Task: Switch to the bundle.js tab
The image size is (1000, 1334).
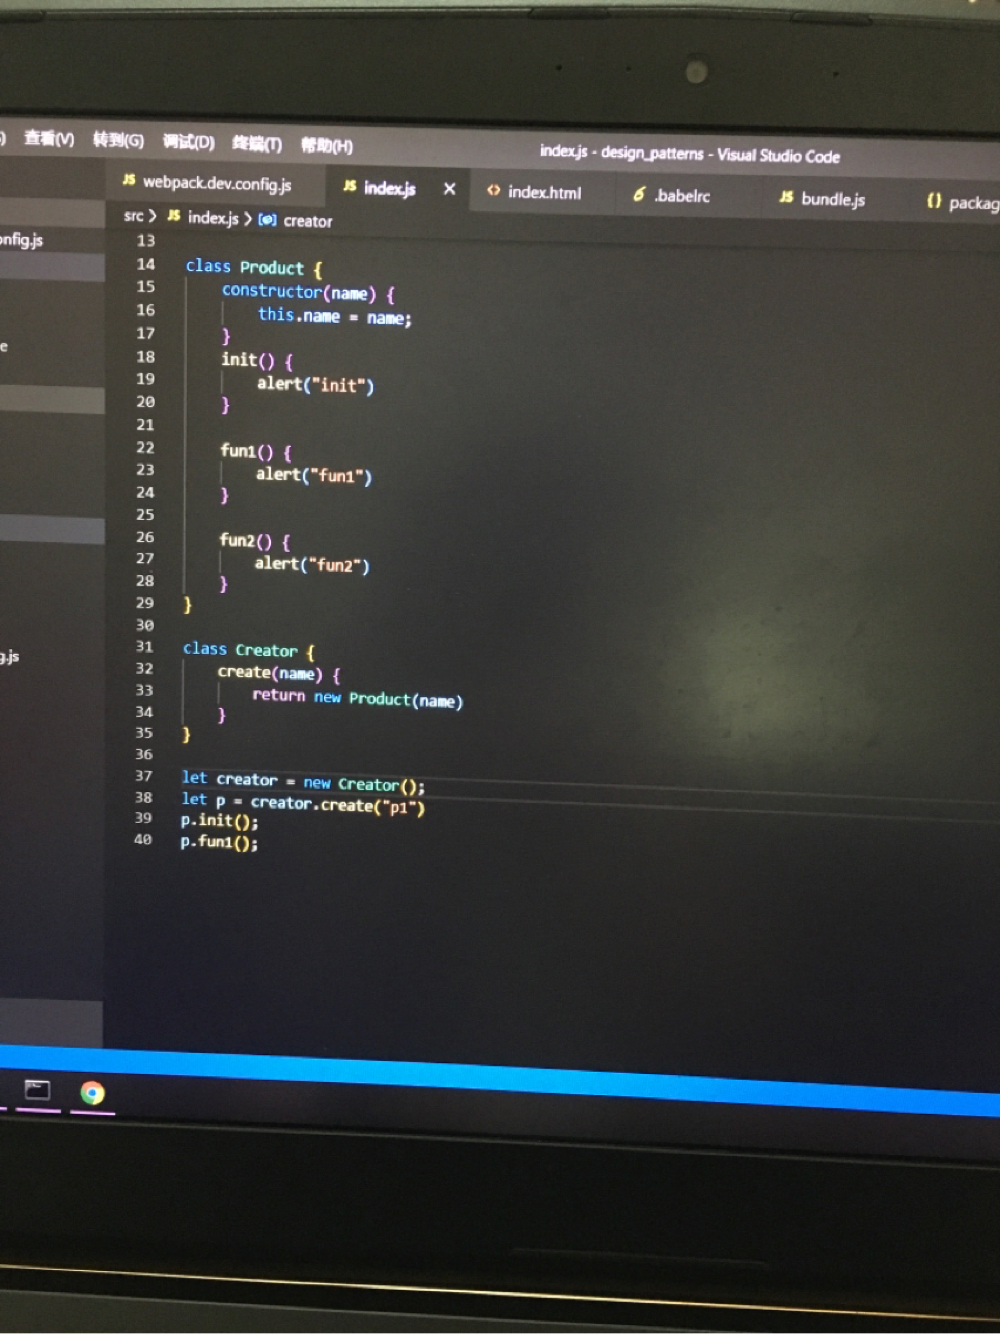Action: 833,199
